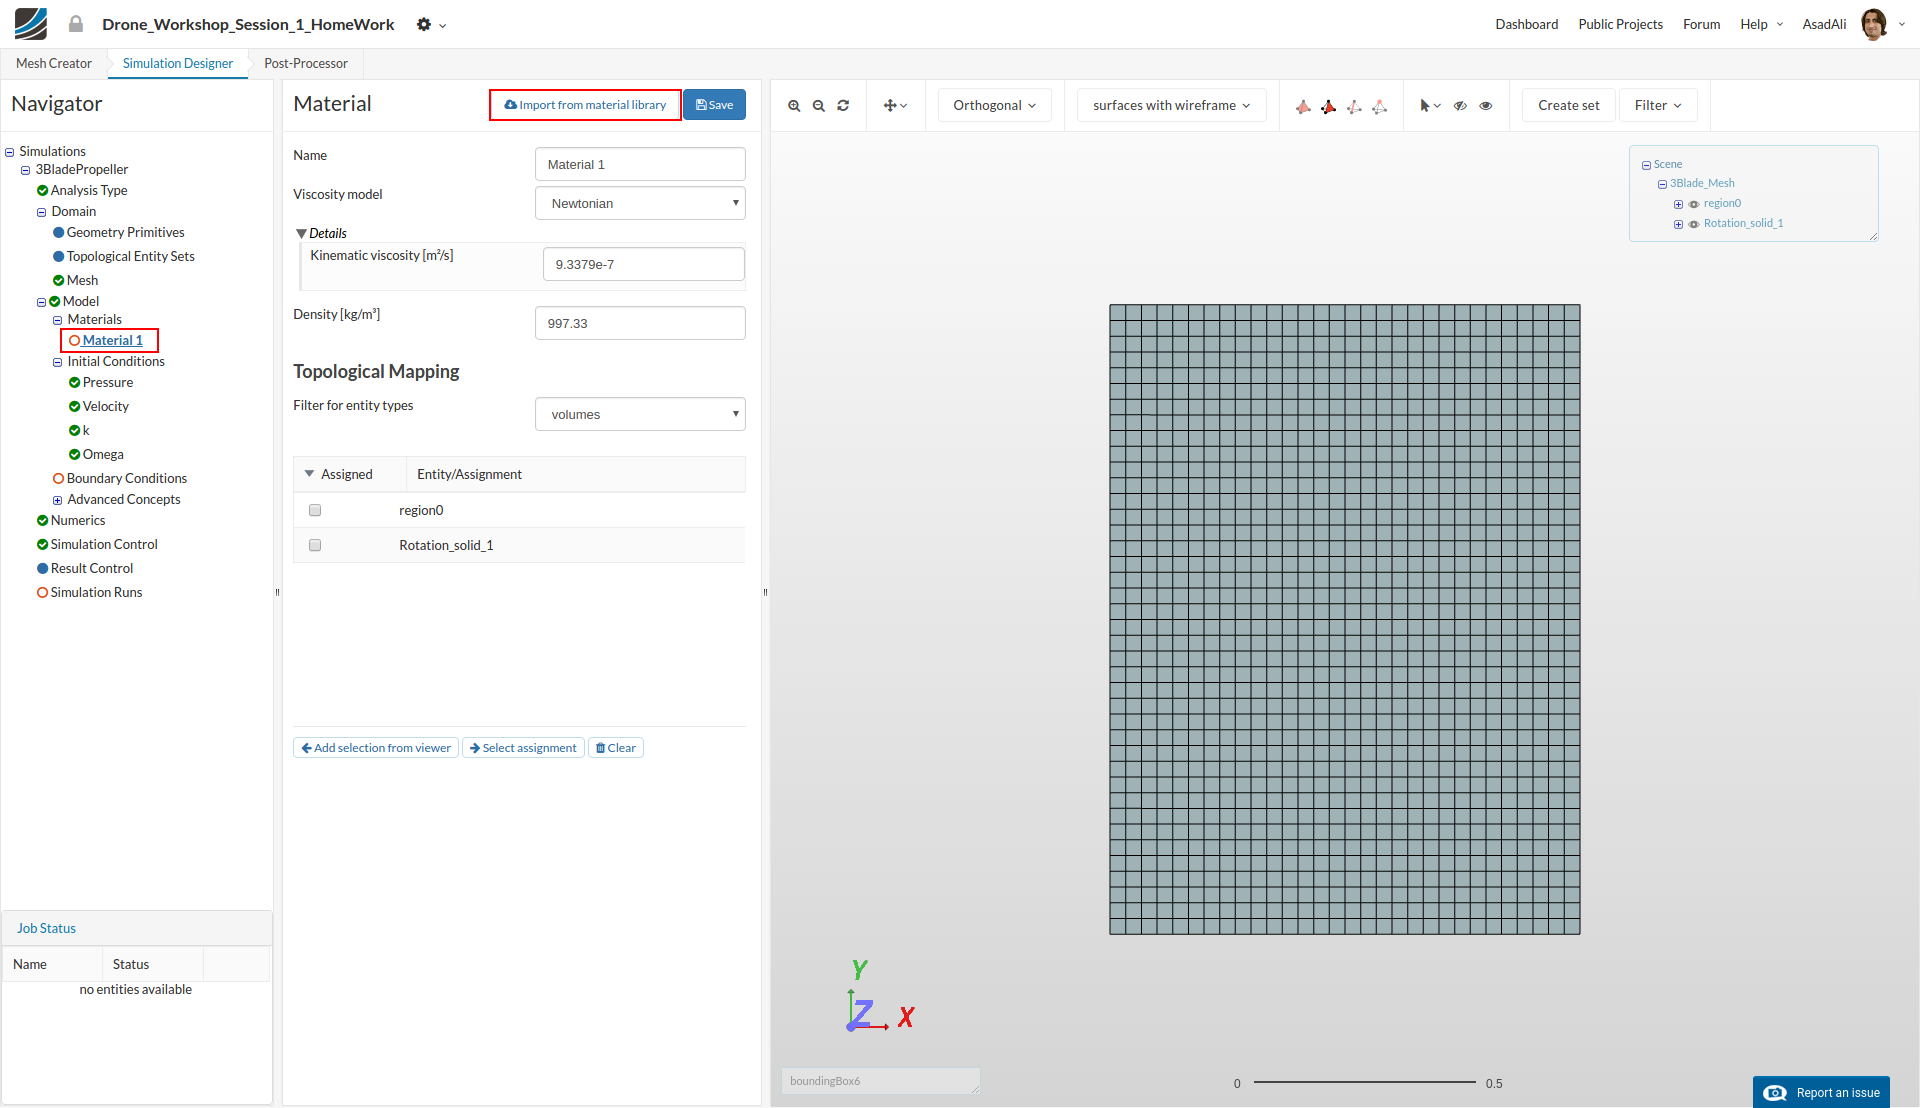
Task: Open surfaces with wireframe render dropdown
Action: point(1171,106)
